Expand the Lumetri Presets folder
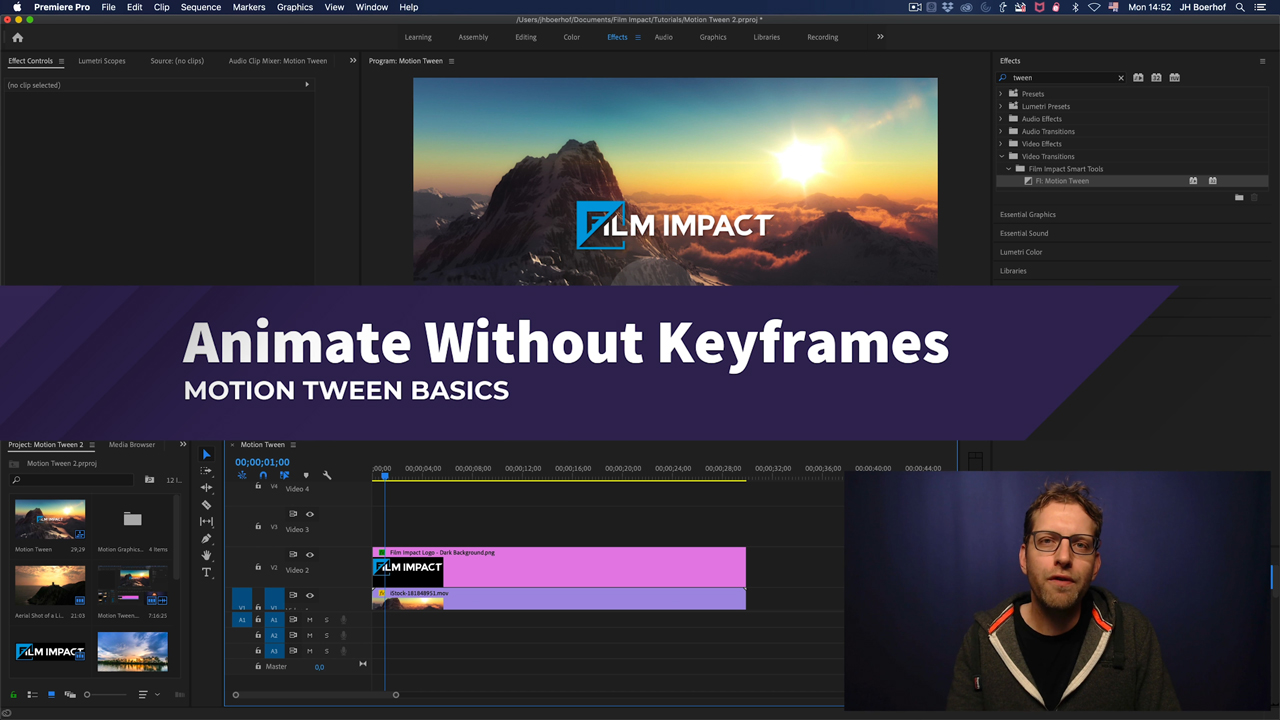This screenshot has width=1280, height=720. tap(1001, 106)
